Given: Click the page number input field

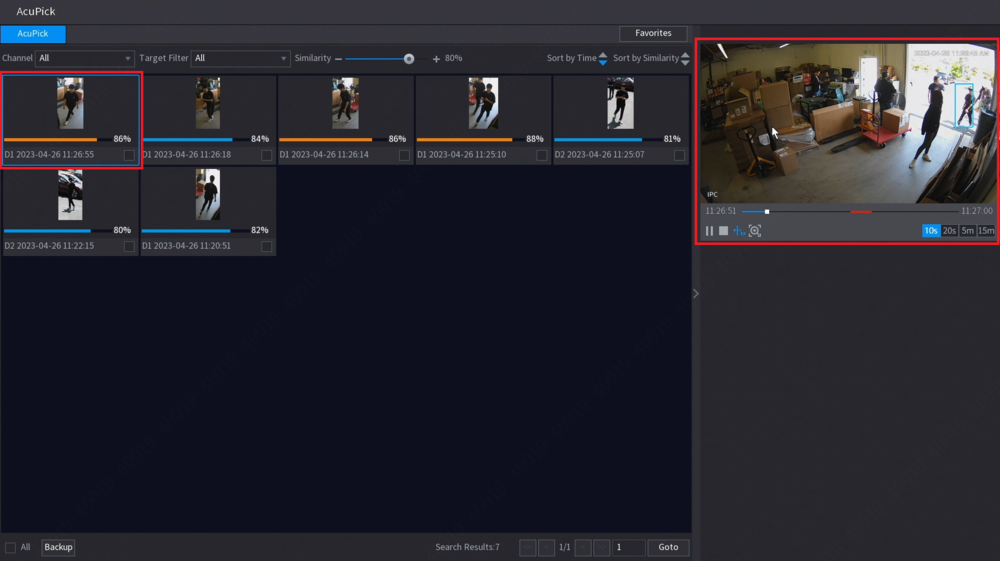Looking at the screenshot, I should 628,547.
